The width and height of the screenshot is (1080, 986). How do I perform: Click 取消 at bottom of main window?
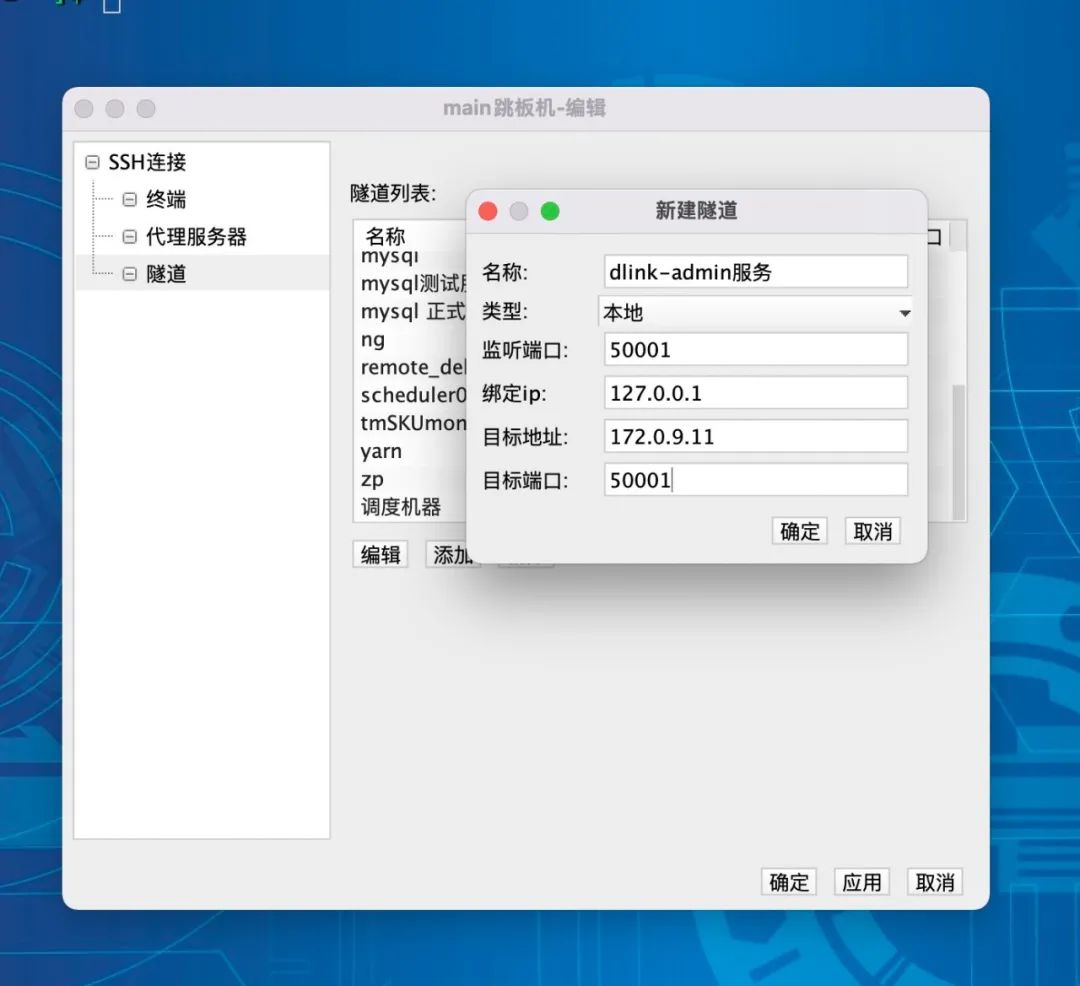[x=935, y=882]
